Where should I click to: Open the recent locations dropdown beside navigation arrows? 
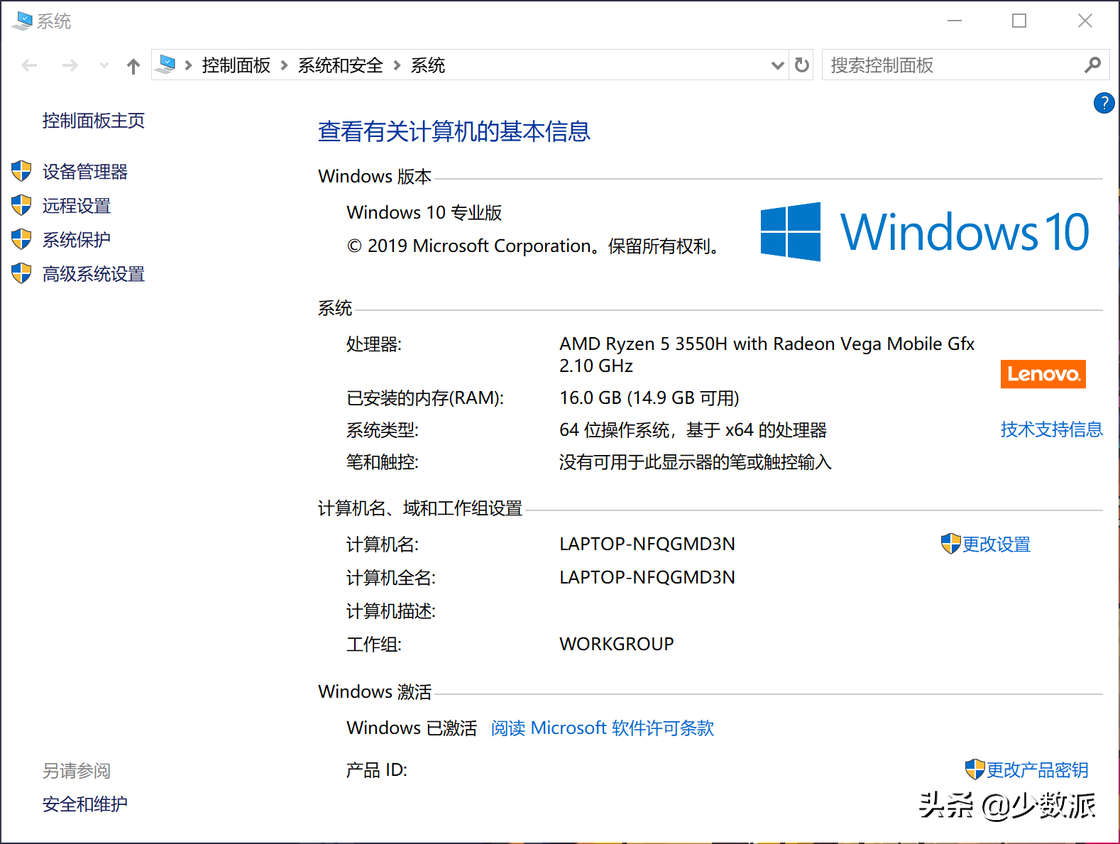point(103,64)
